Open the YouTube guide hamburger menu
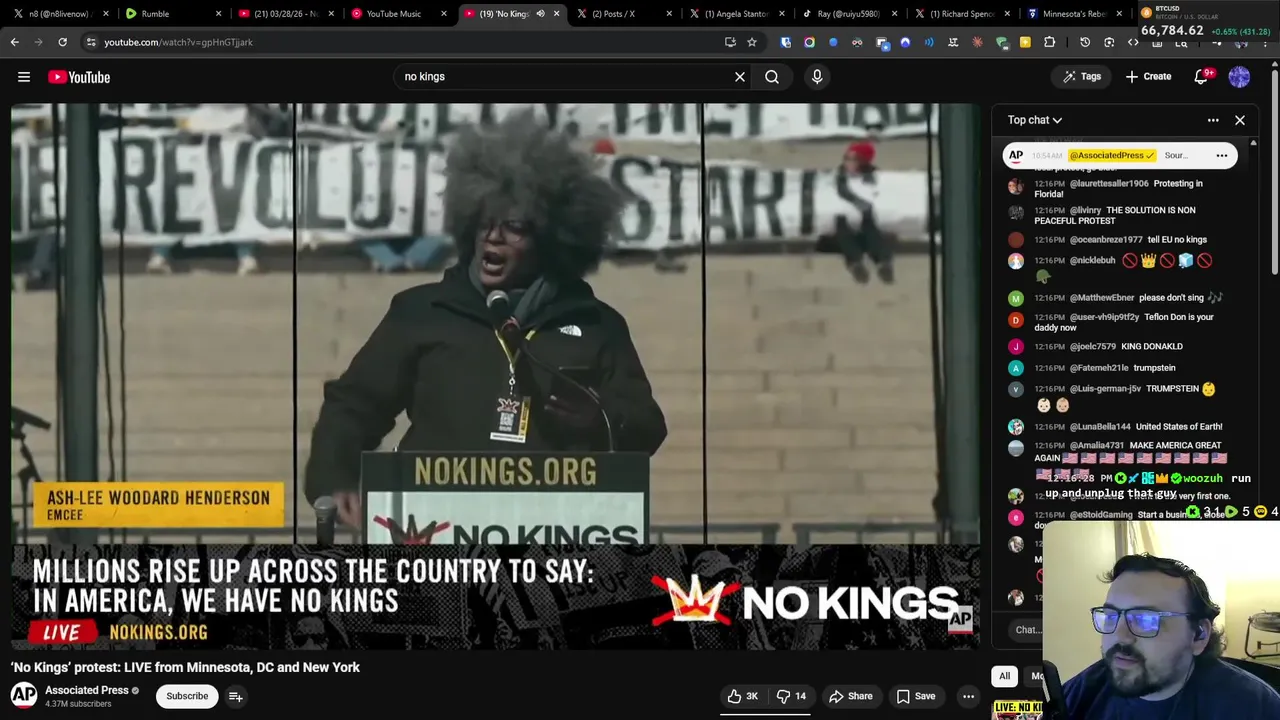The image size is (1280, 720). pyautogui.click(x=24, y=77)
